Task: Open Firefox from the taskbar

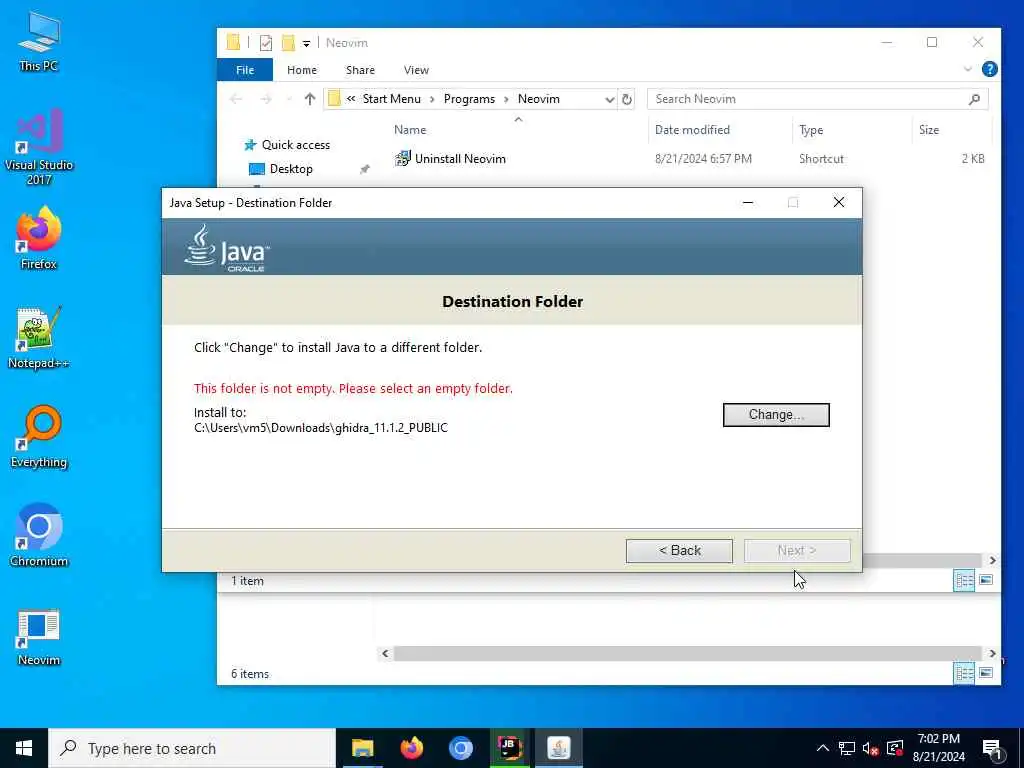Action: [411, 748]
